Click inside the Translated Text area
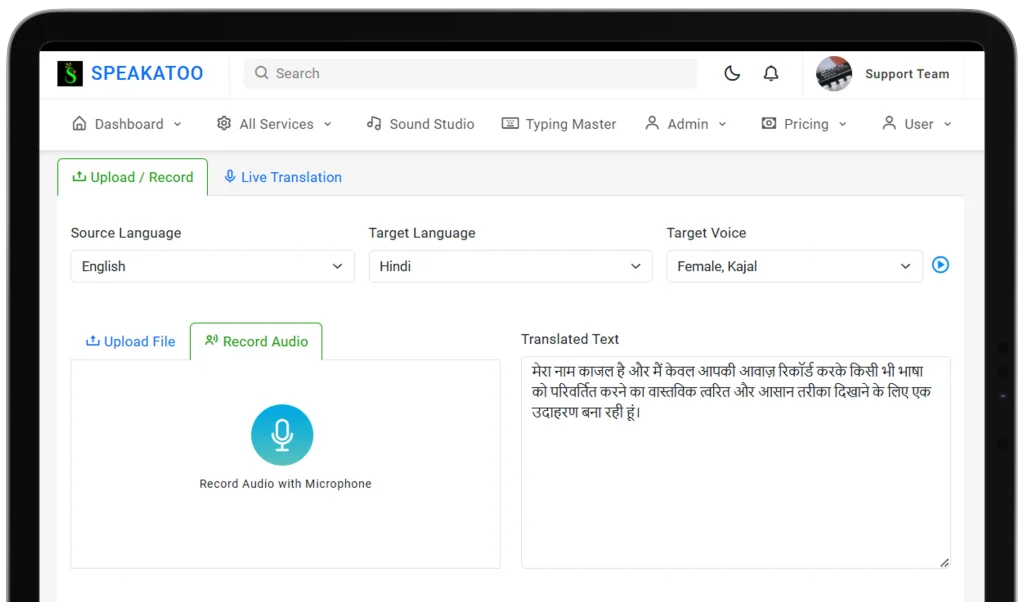 click(735, 460)
